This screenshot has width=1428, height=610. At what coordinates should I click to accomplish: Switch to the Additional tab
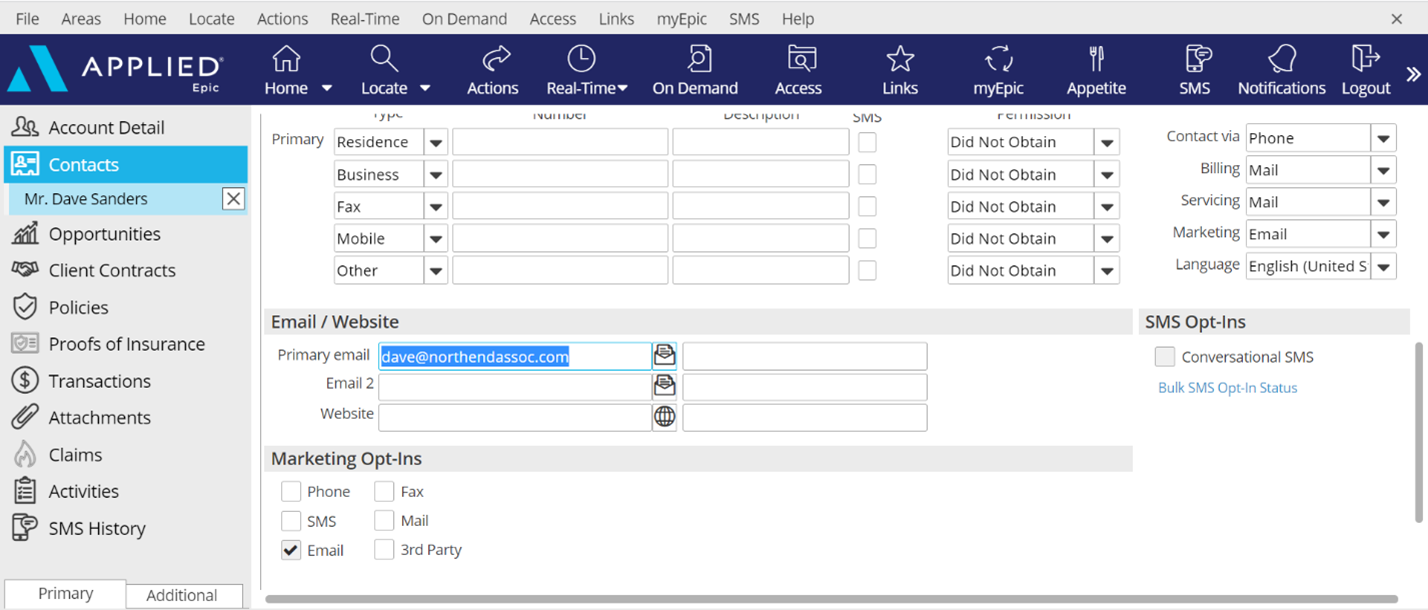183,595
